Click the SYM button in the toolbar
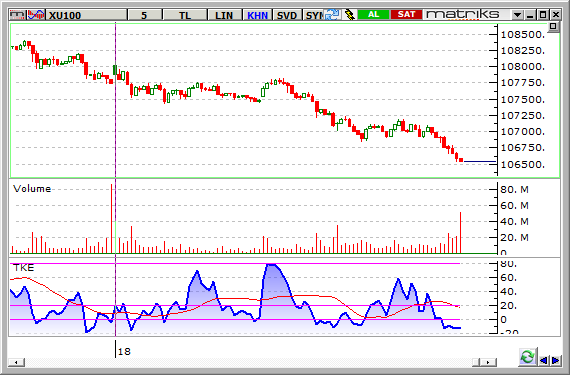570x375 pixels. tap(313, 15)
